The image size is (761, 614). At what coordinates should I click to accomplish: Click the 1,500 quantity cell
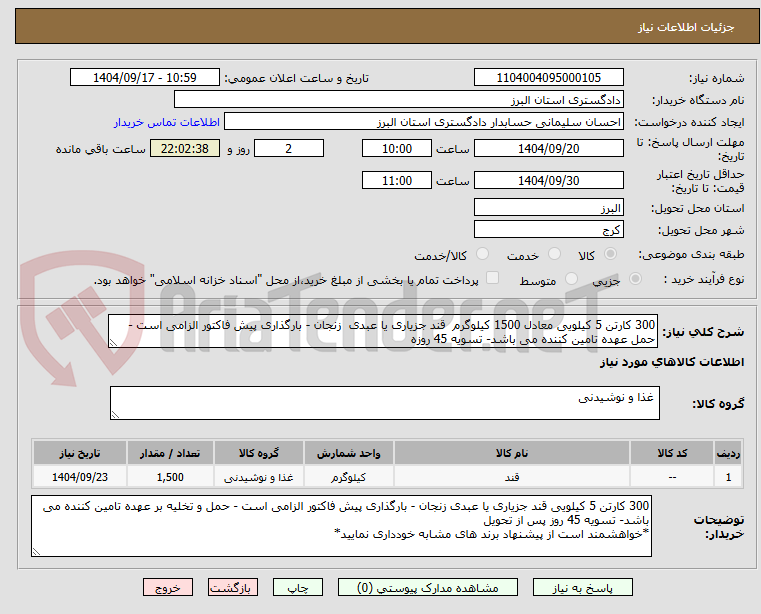[170, 477]
